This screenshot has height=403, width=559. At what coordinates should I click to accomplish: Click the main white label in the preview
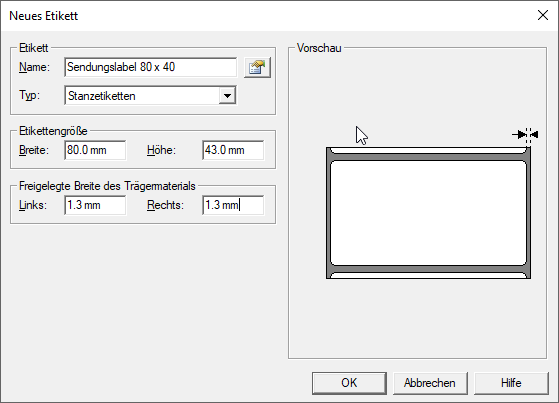click(429, 213)
